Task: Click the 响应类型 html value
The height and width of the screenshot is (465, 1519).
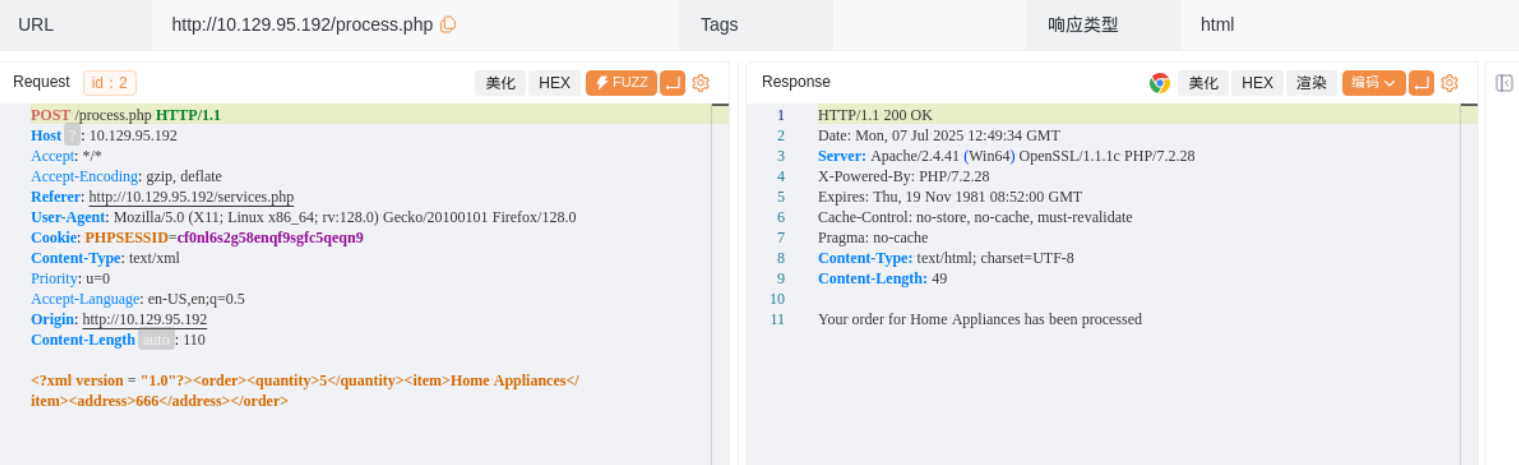Action: [x=1217, y=25]
